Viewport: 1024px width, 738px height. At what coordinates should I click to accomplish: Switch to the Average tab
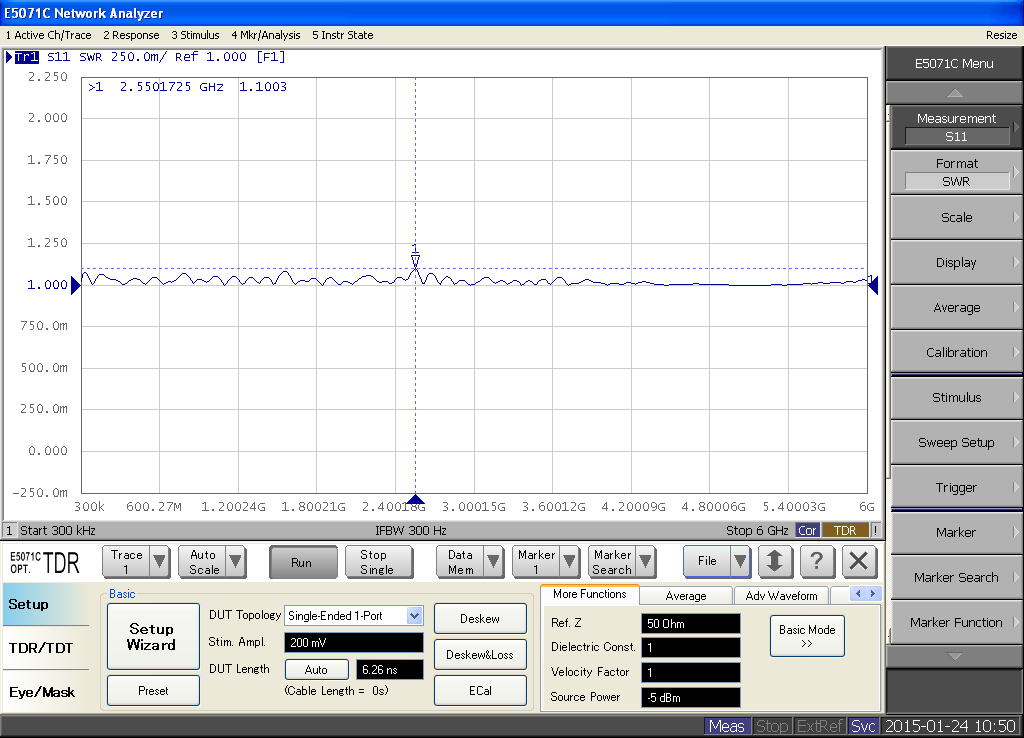686,595
